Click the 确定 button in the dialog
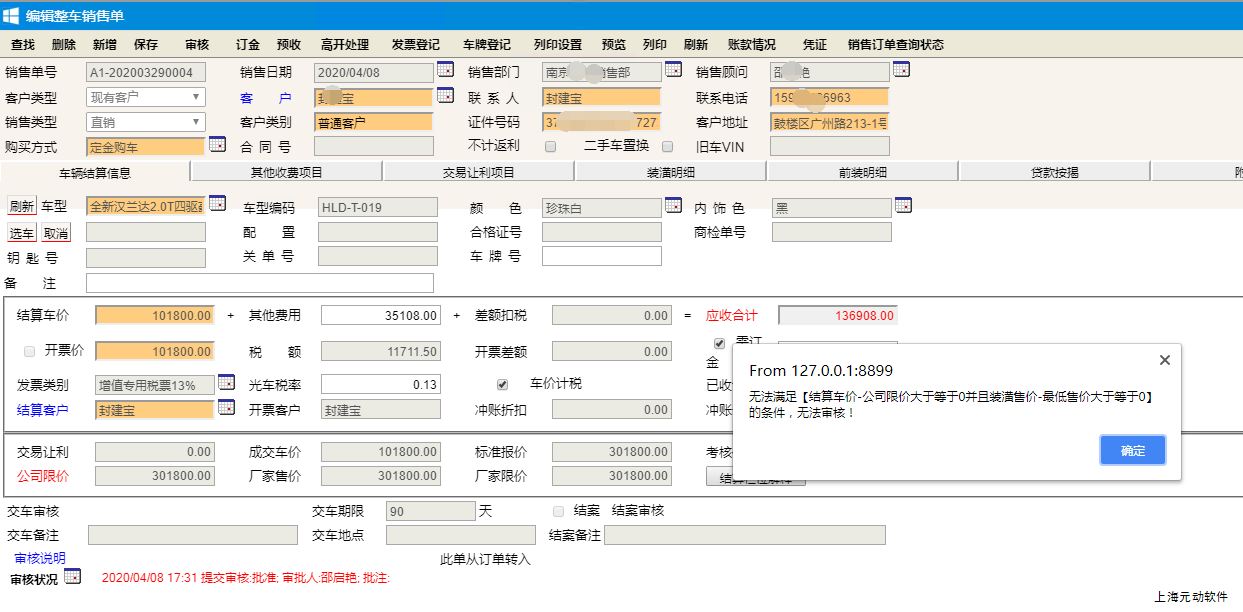This screenshot has height=612, width=1243. [1132, 451]
